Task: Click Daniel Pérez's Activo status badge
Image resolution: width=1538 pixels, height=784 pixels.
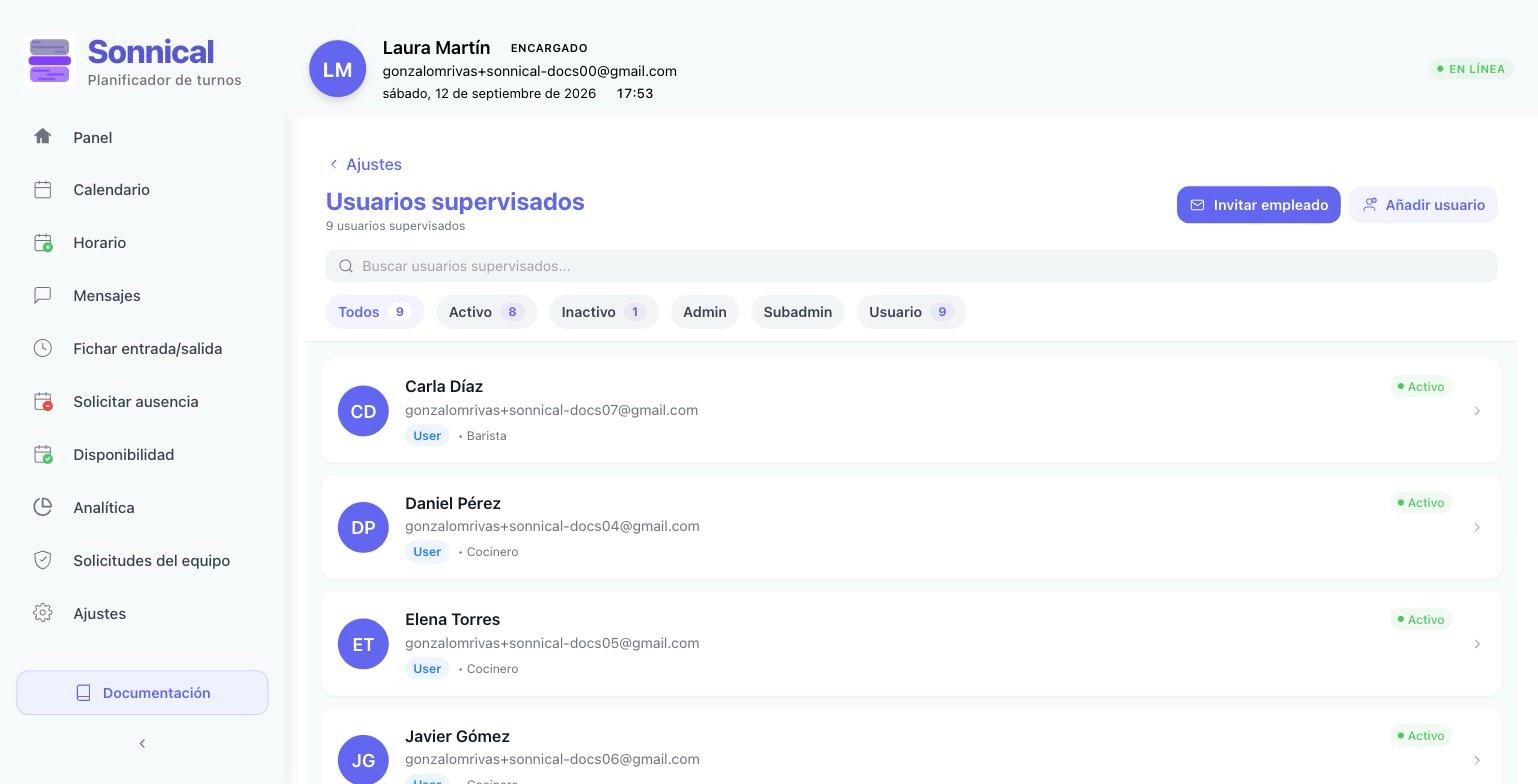Action: point(1420,503)
